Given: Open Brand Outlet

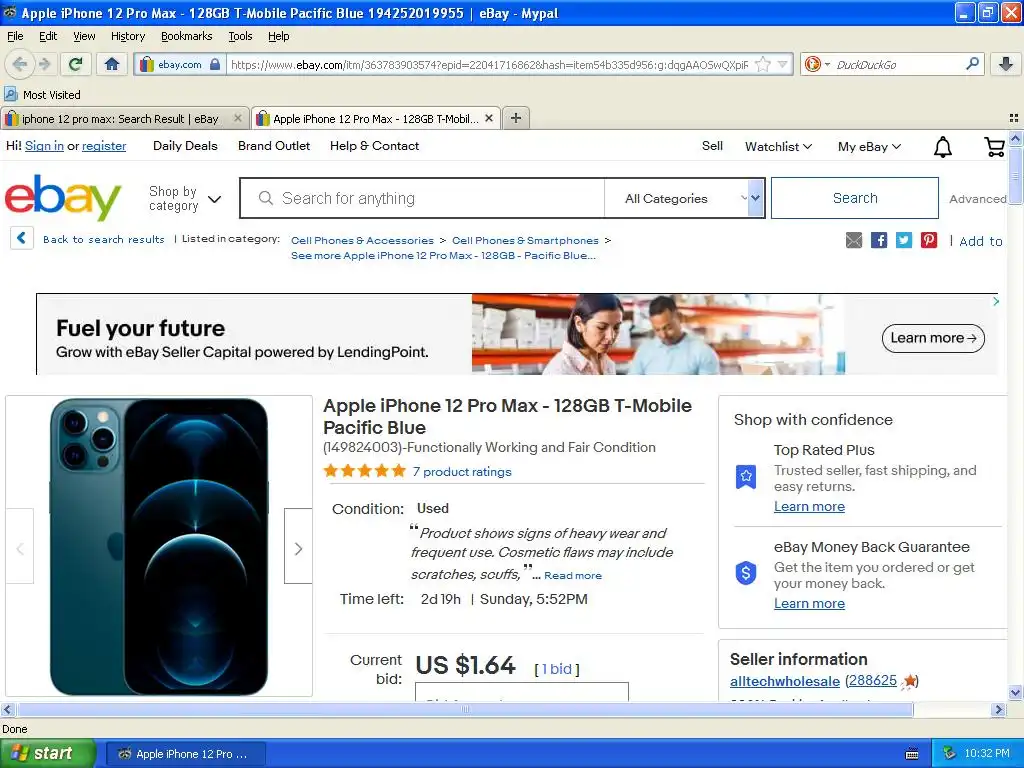Looking at the screenshot, I should (274, 146).
